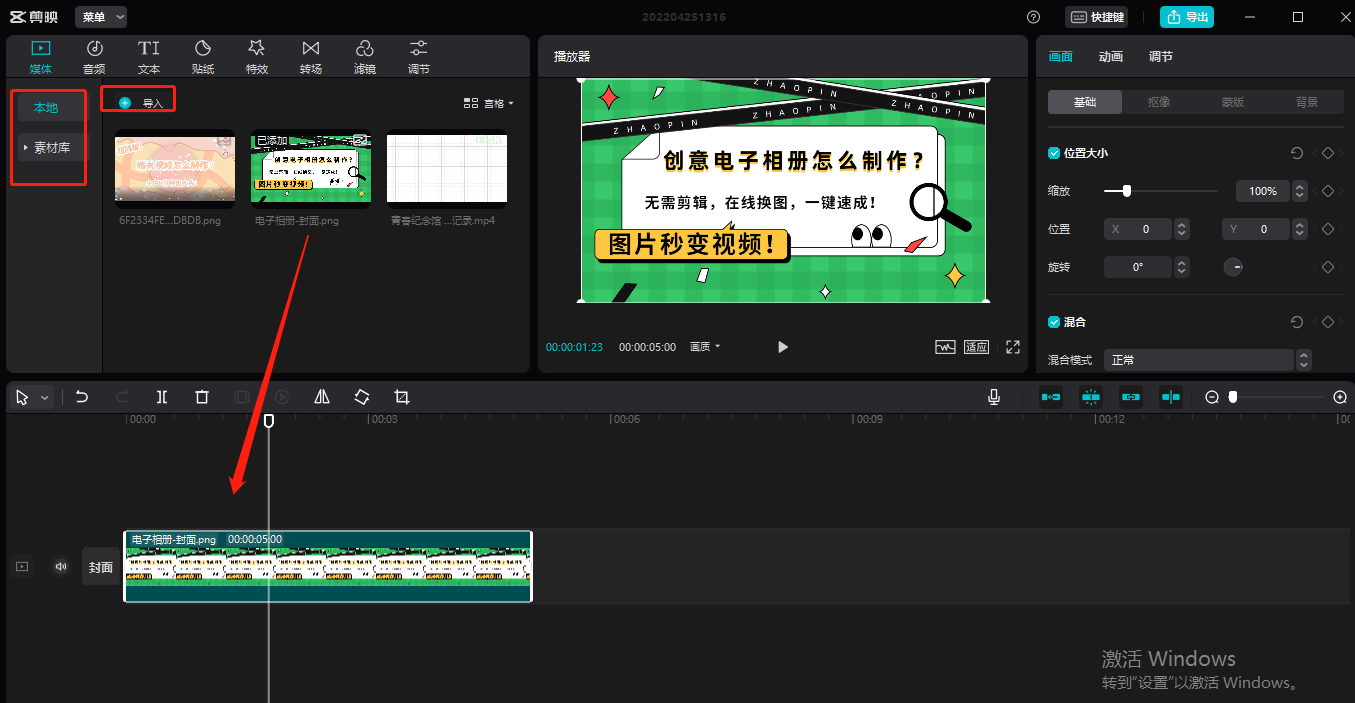
Task: Switch to the 抠像 sub-tab
Action: coord(1159,102)
